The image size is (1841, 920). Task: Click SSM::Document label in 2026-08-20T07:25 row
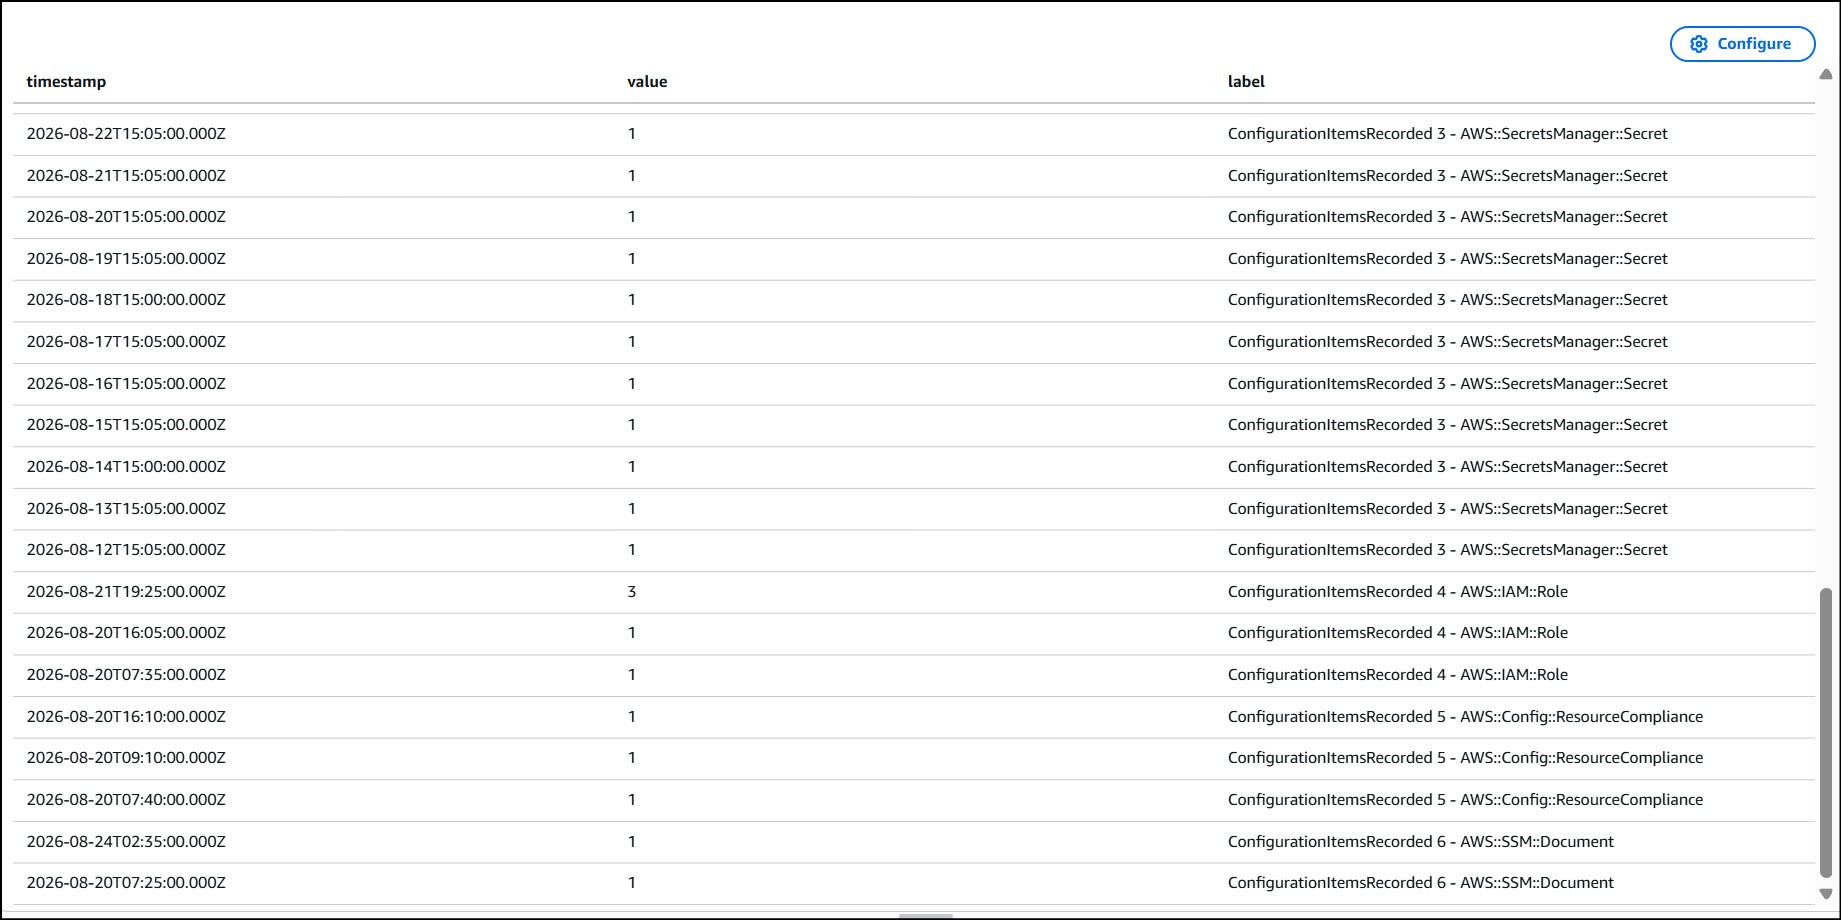point(1421,883)
